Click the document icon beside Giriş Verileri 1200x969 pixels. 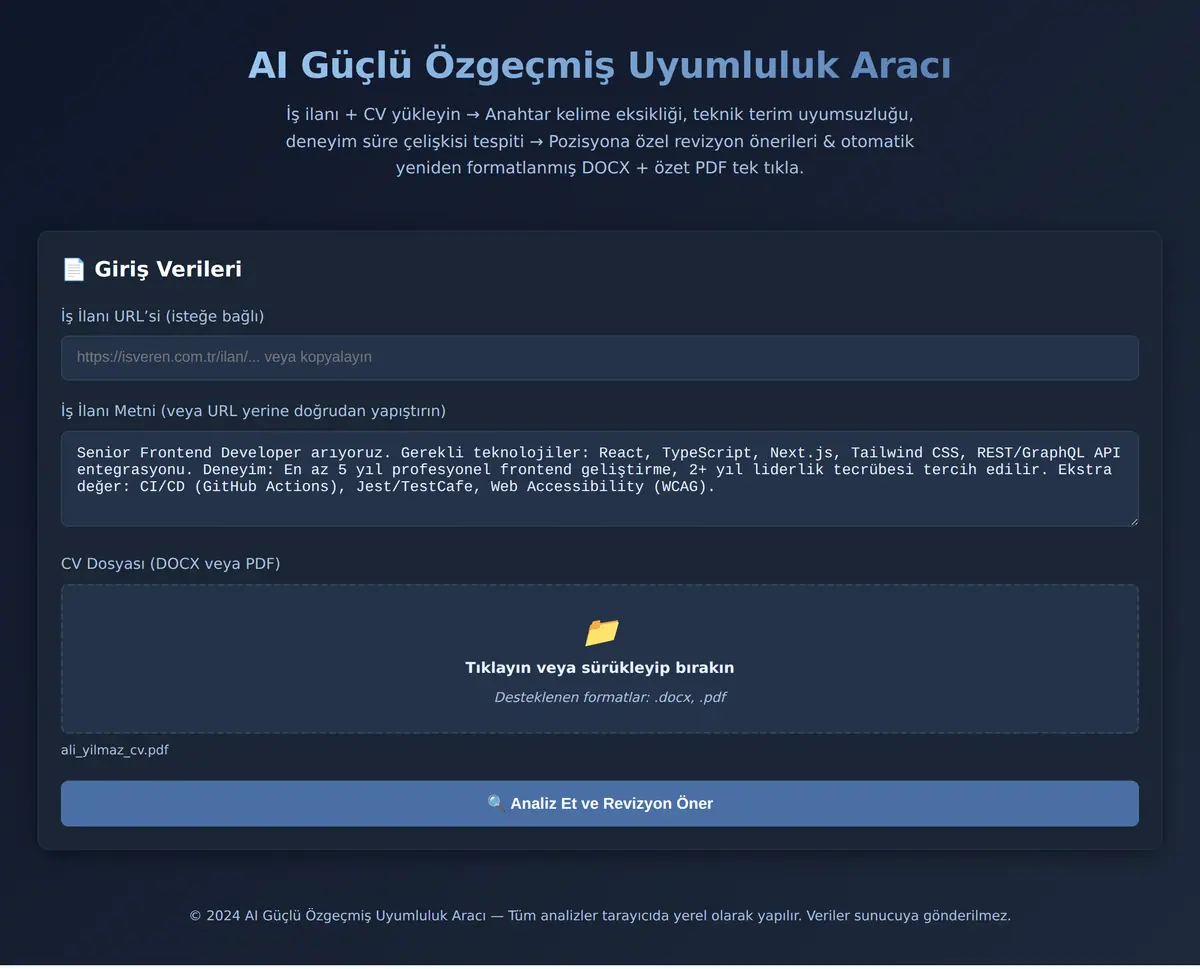click(x=73, y=269)
